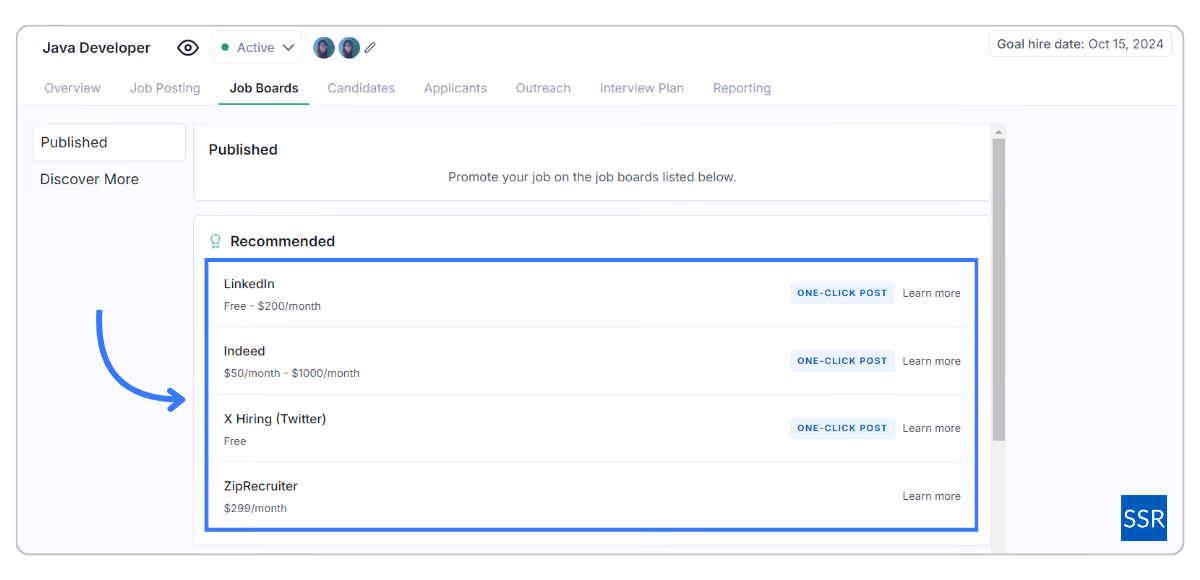This screenshot has width=1200, height=580.
Task: Open the Applicants tab
Action: [455, 88]
